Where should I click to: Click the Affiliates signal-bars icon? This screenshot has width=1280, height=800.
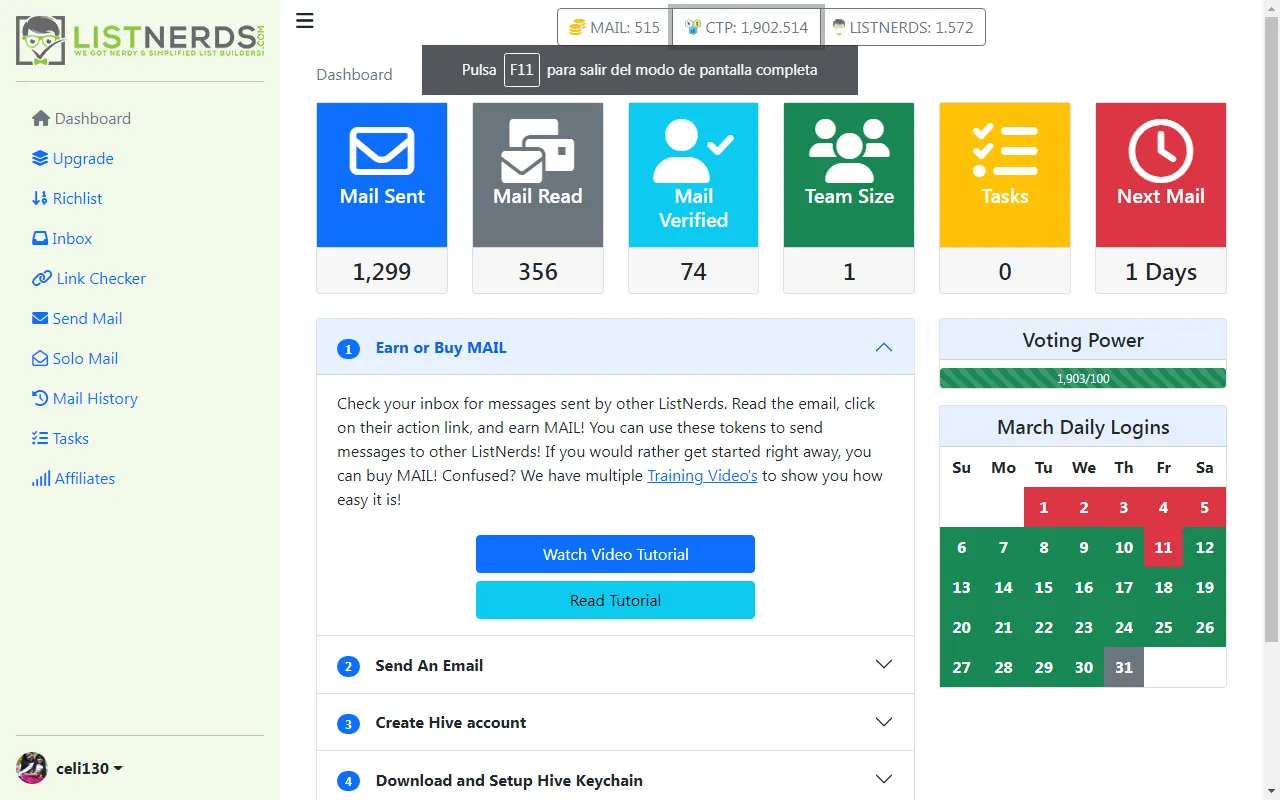click(41, 478)
